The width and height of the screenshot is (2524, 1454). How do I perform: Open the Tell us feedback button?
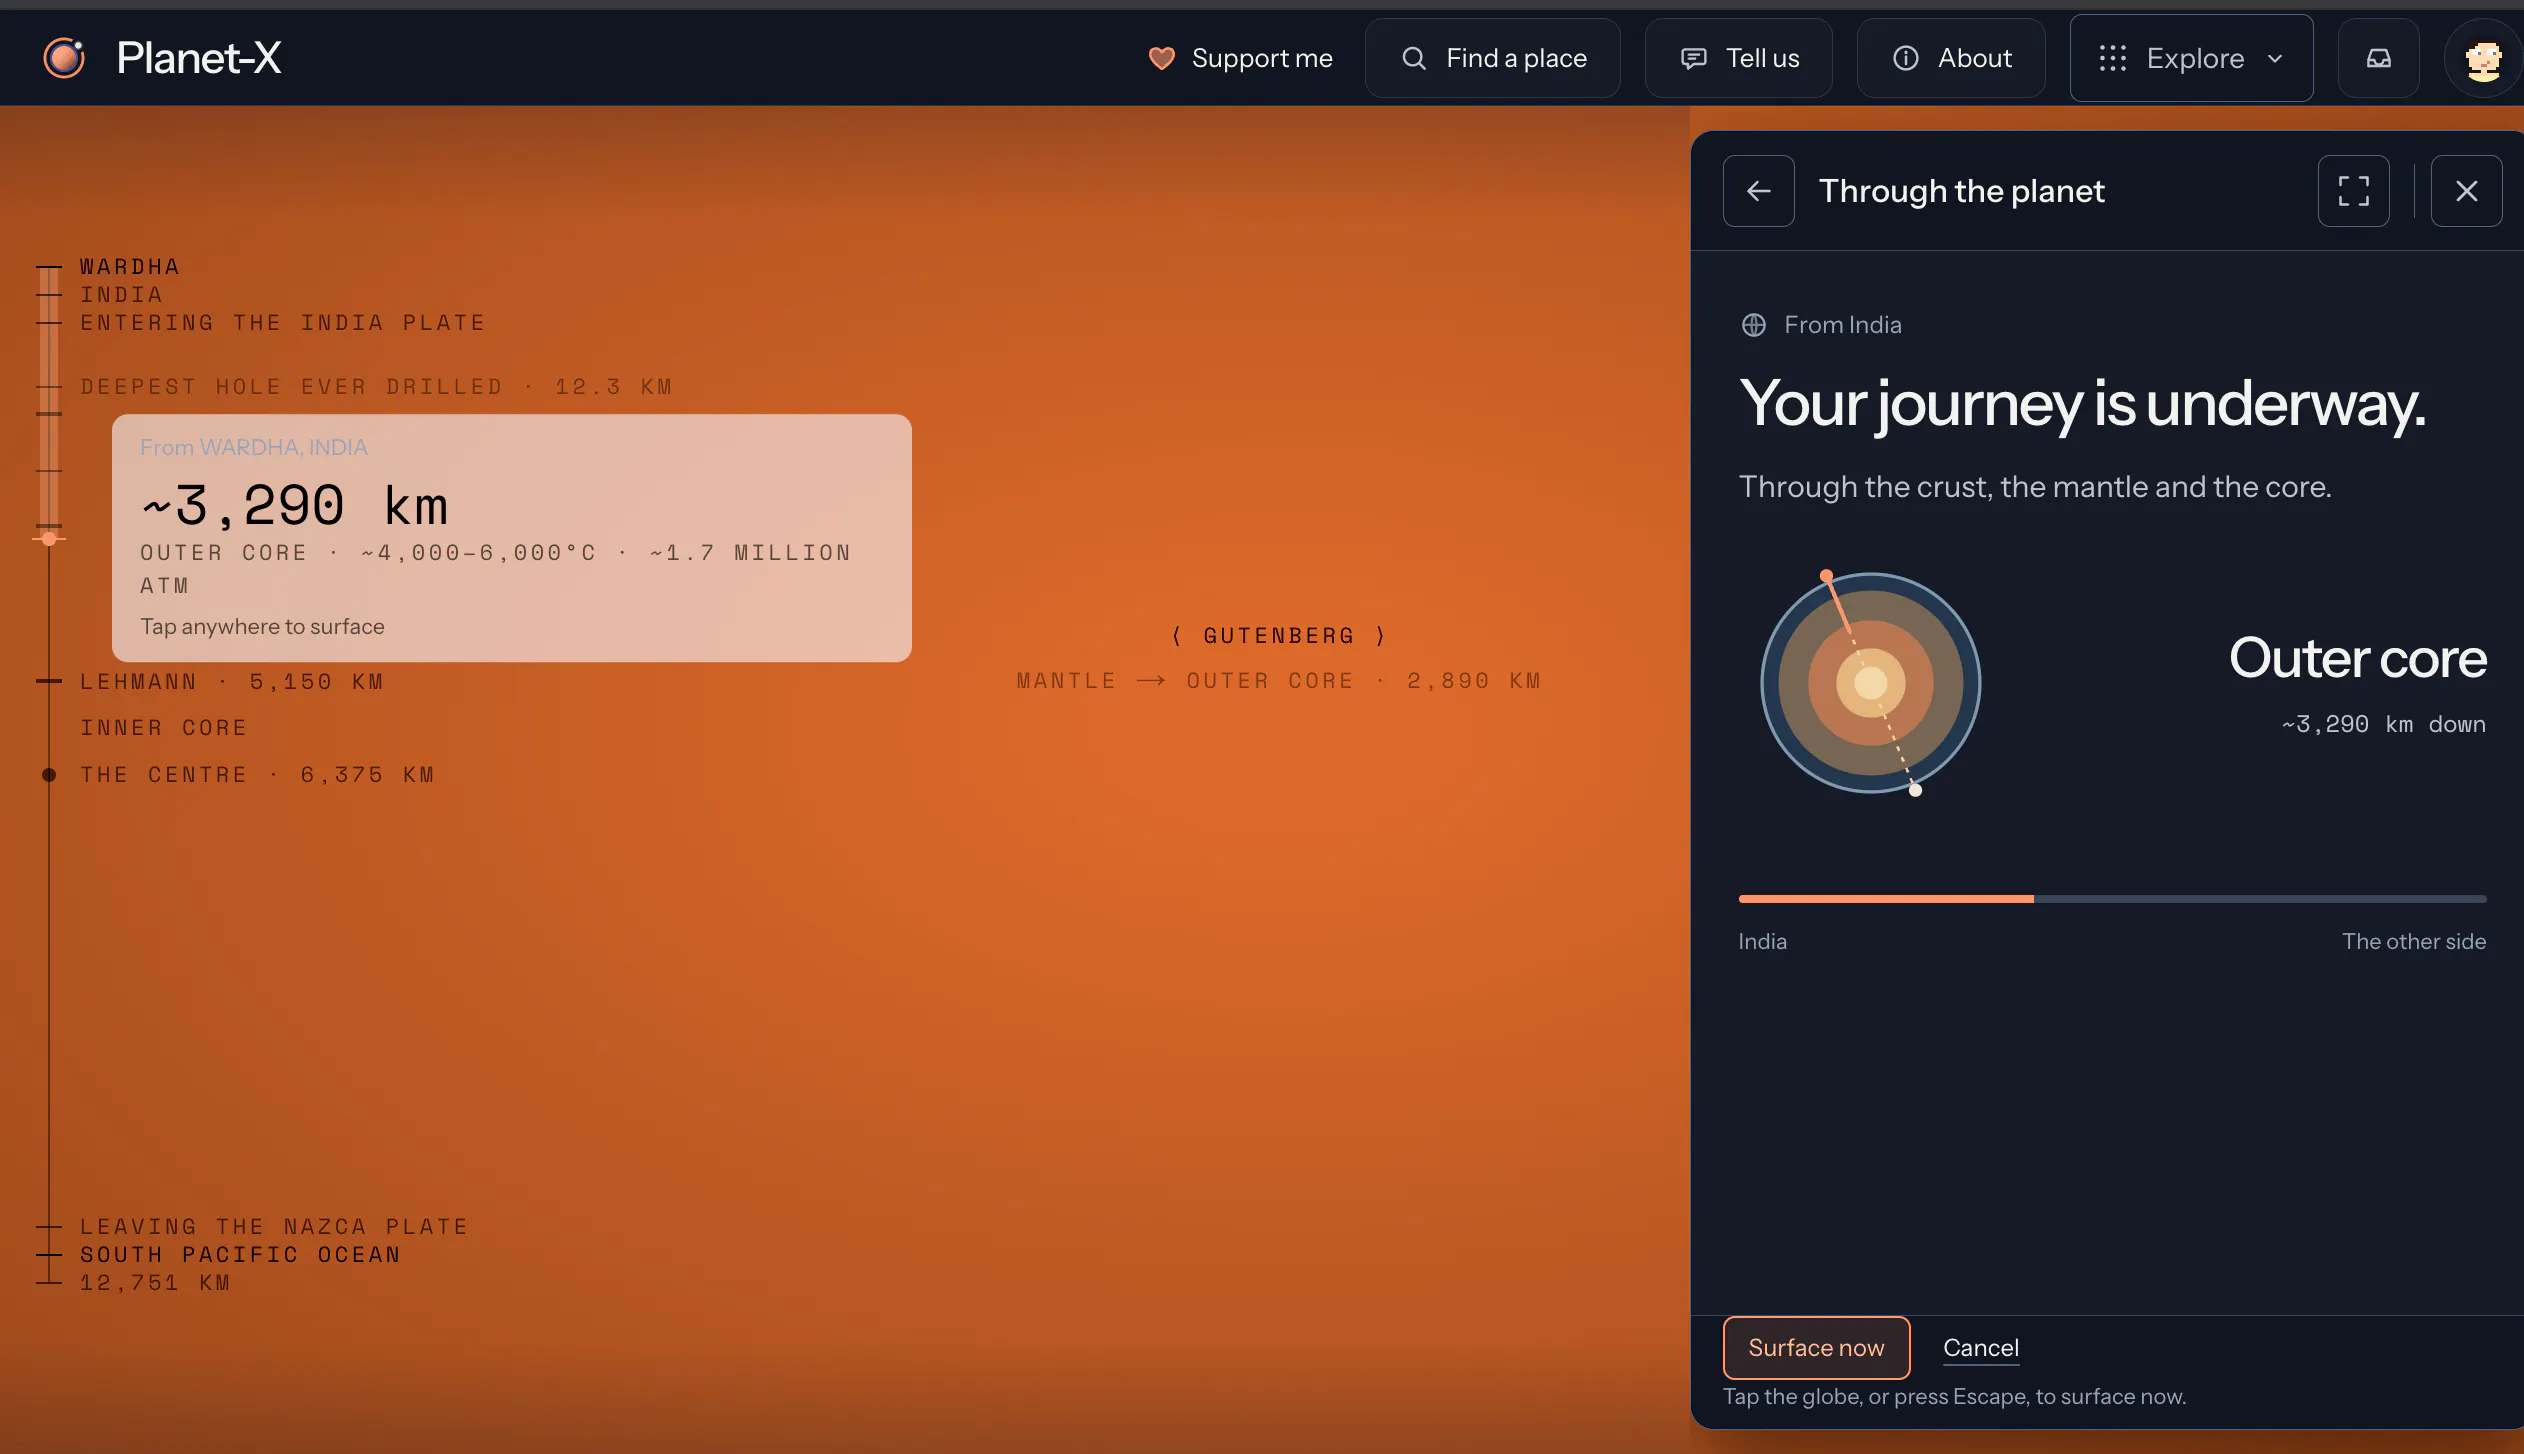pyautogui.click(x=1739, y=58)
